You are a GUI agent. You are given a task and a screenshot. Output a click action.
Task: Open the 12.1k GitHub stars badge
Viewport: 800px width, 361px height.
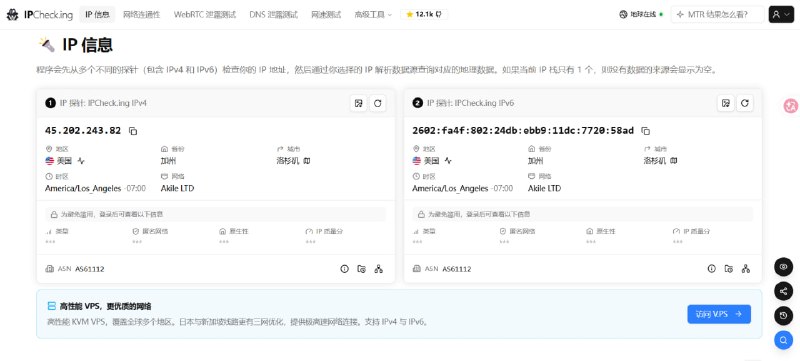point(424,14)
